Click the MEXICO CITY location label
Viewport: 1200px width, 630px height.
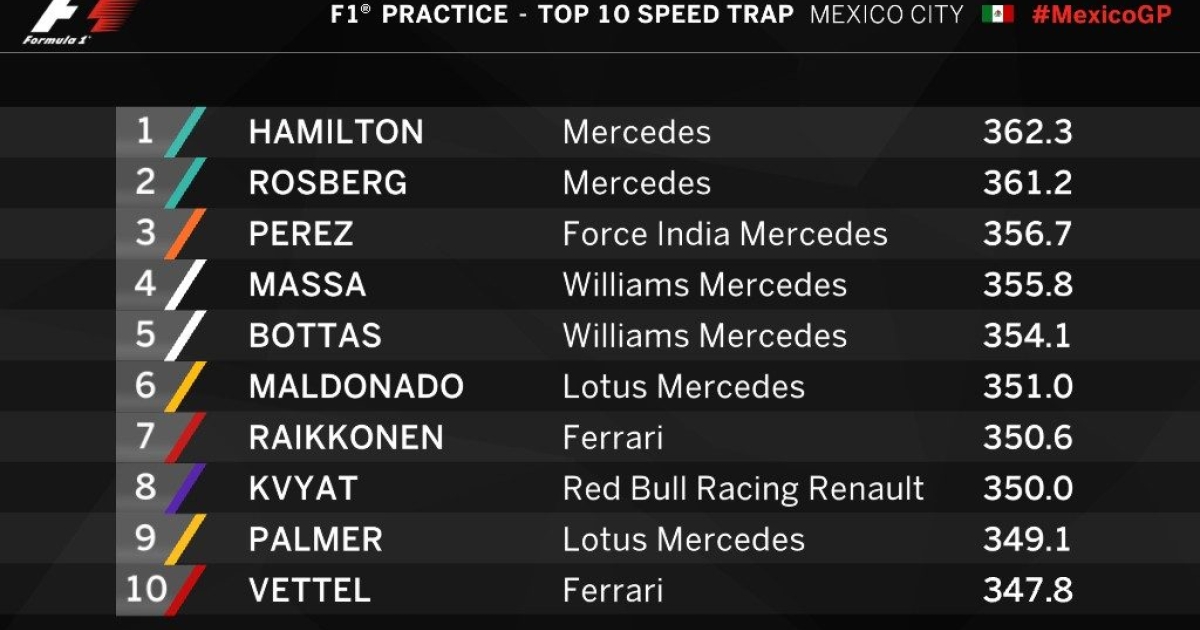click(x=887, y=15)
